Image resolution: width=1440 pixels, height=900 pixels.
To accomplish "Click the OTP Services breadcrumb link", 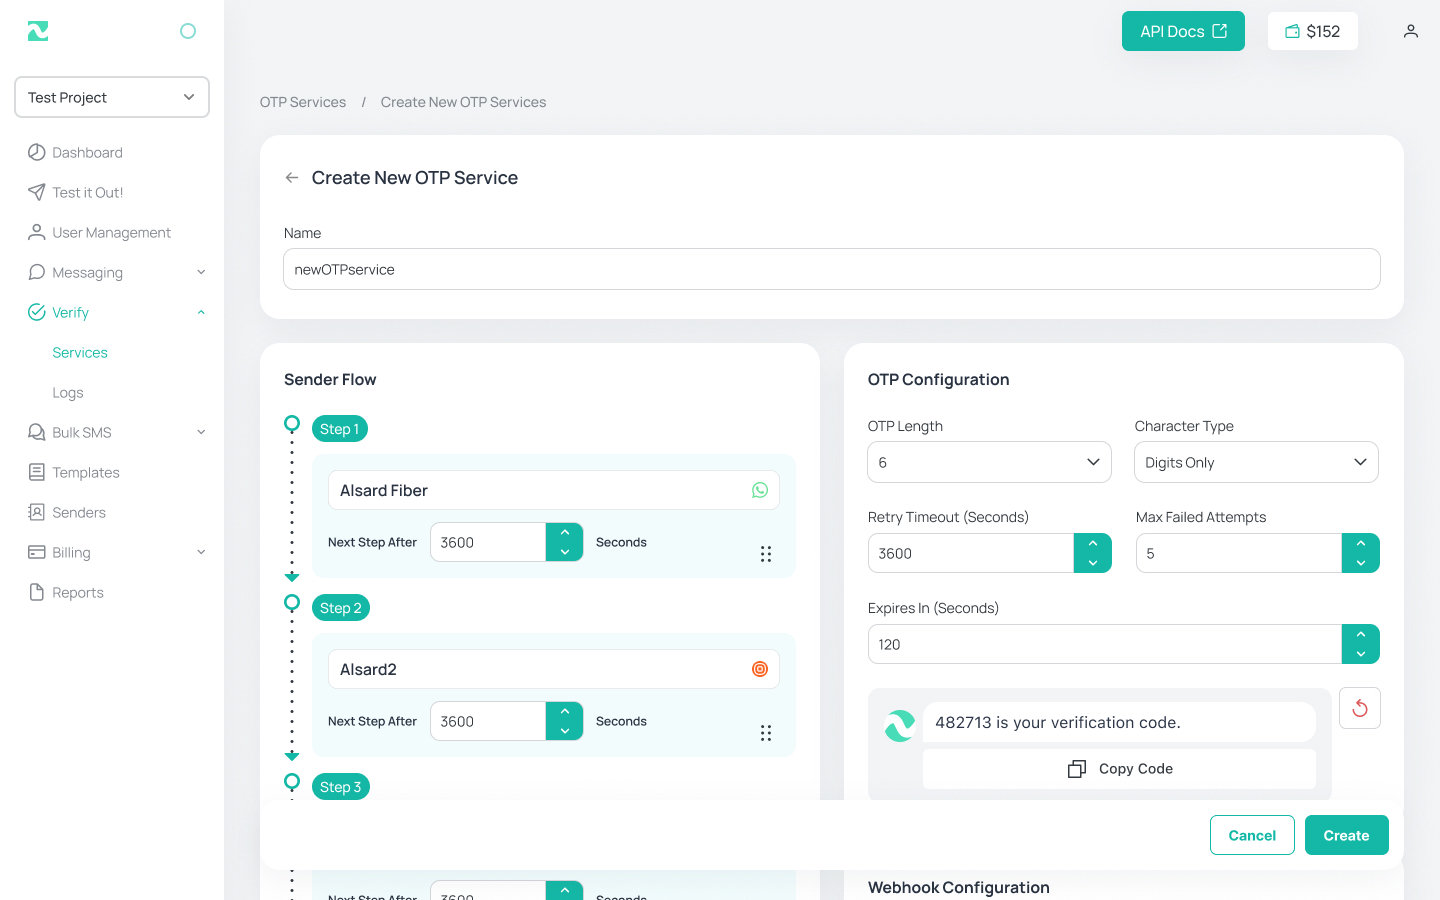I will coord(303,102).
